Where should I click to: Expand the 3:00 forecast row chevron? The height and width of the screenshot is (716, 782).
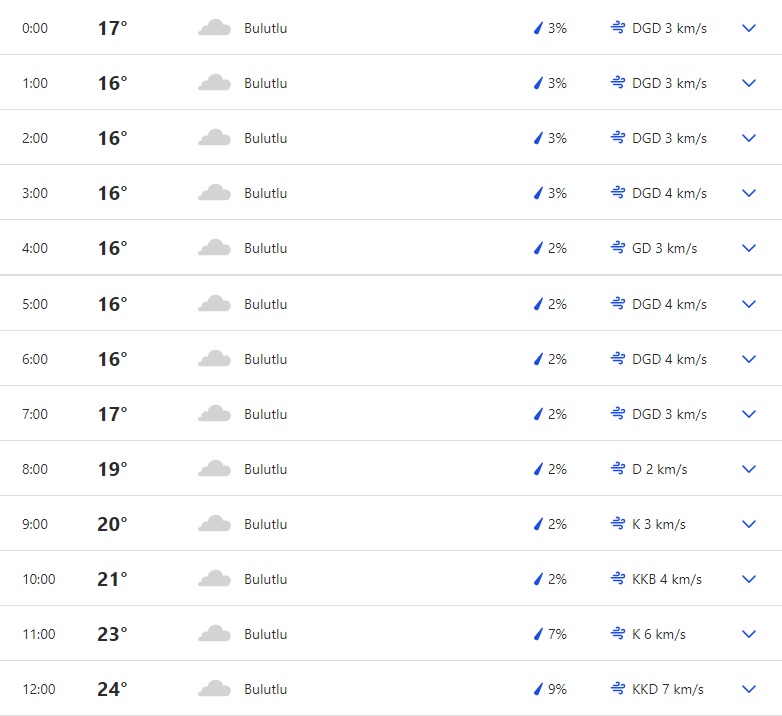click(x=749, y=193)
